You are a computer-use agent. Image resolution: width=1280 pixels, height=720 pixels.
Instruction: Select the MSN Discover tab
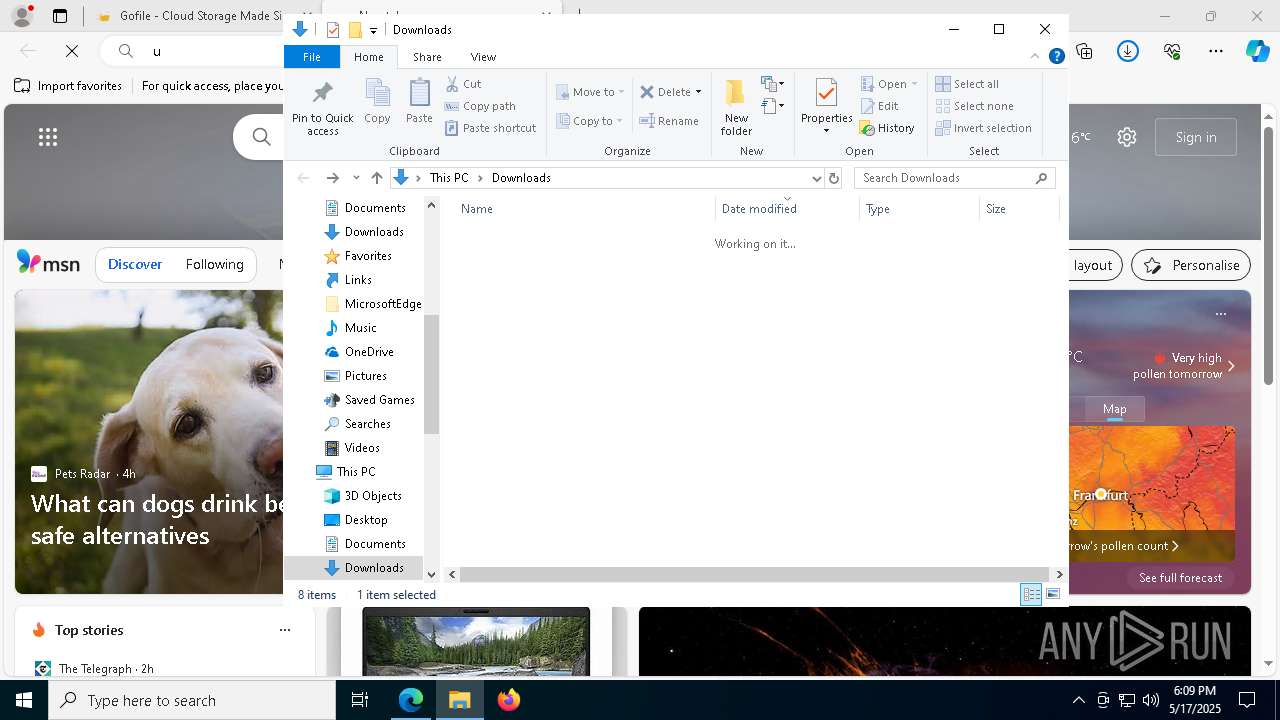click(135, 265)
